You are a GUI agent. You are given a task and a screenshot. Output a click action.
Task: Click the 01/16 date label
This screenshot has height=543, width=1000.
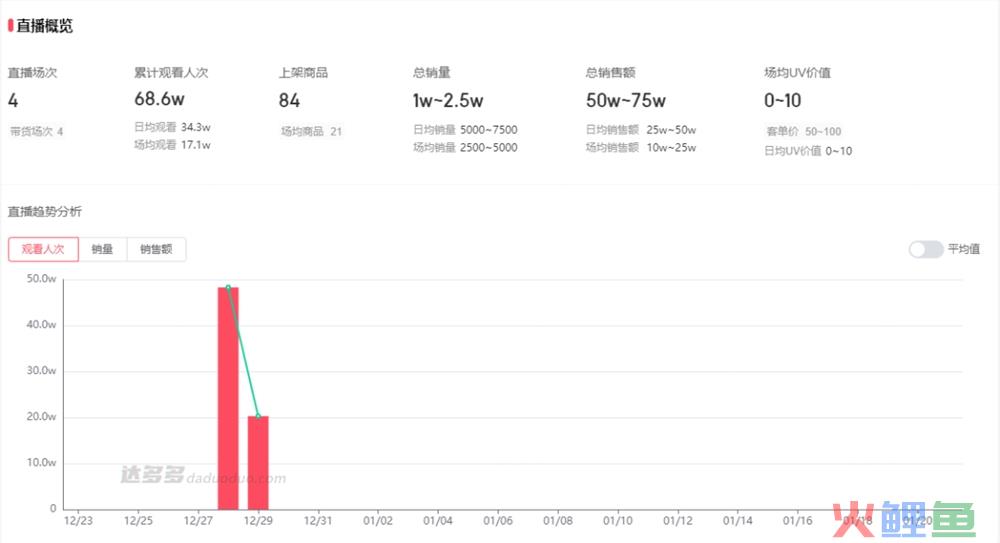click(x=798, y=521)
